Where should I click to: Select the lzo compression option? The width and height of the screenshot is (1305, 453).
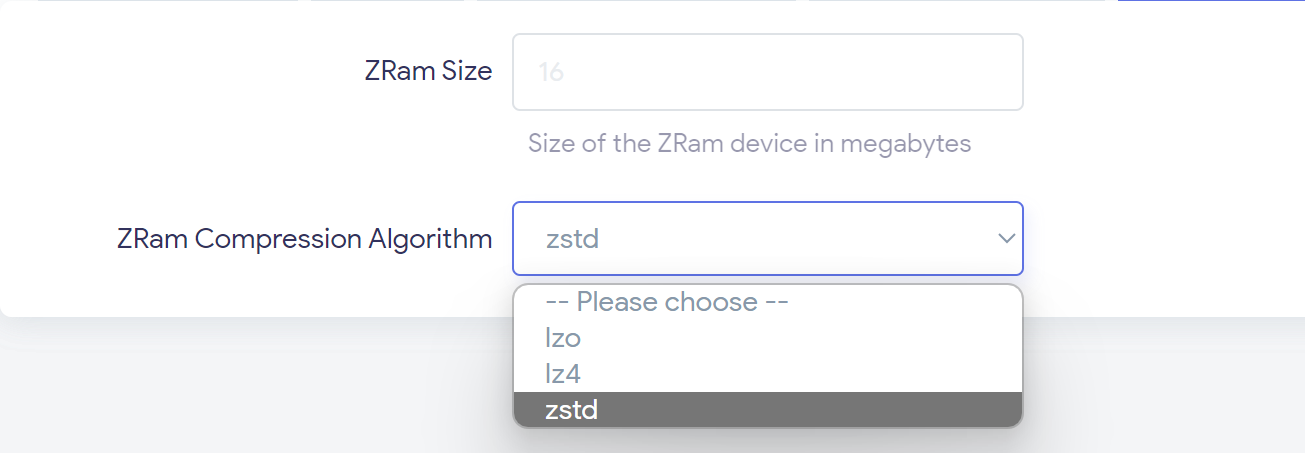tap(563, 338)
